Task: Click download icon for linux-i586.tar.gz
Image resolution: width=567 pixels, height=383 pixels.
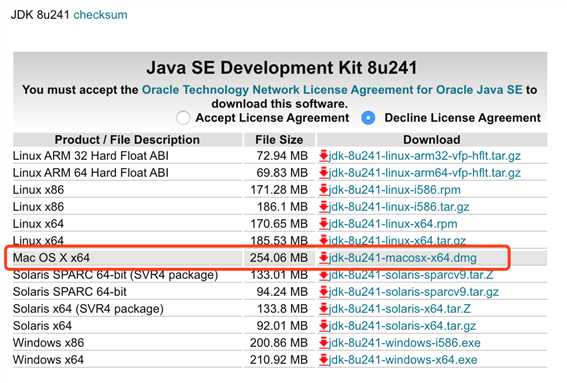Action: pos(324,207)
